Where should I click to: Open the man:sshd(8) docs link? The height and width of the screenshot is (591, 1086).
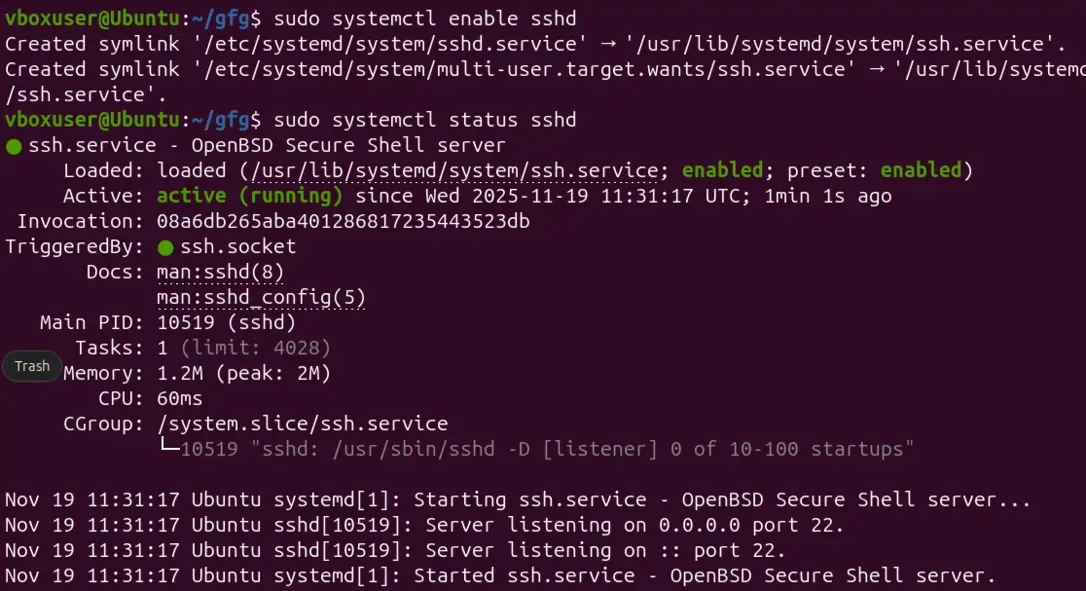coord(220,272)
